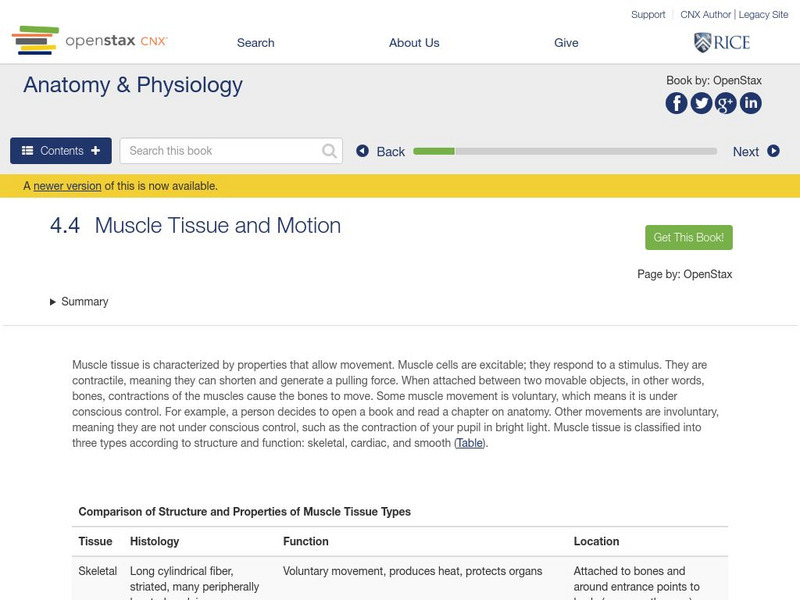This screenshot has width=800, height=600.
Task: Open the Support link
Action: click(648, 14)
